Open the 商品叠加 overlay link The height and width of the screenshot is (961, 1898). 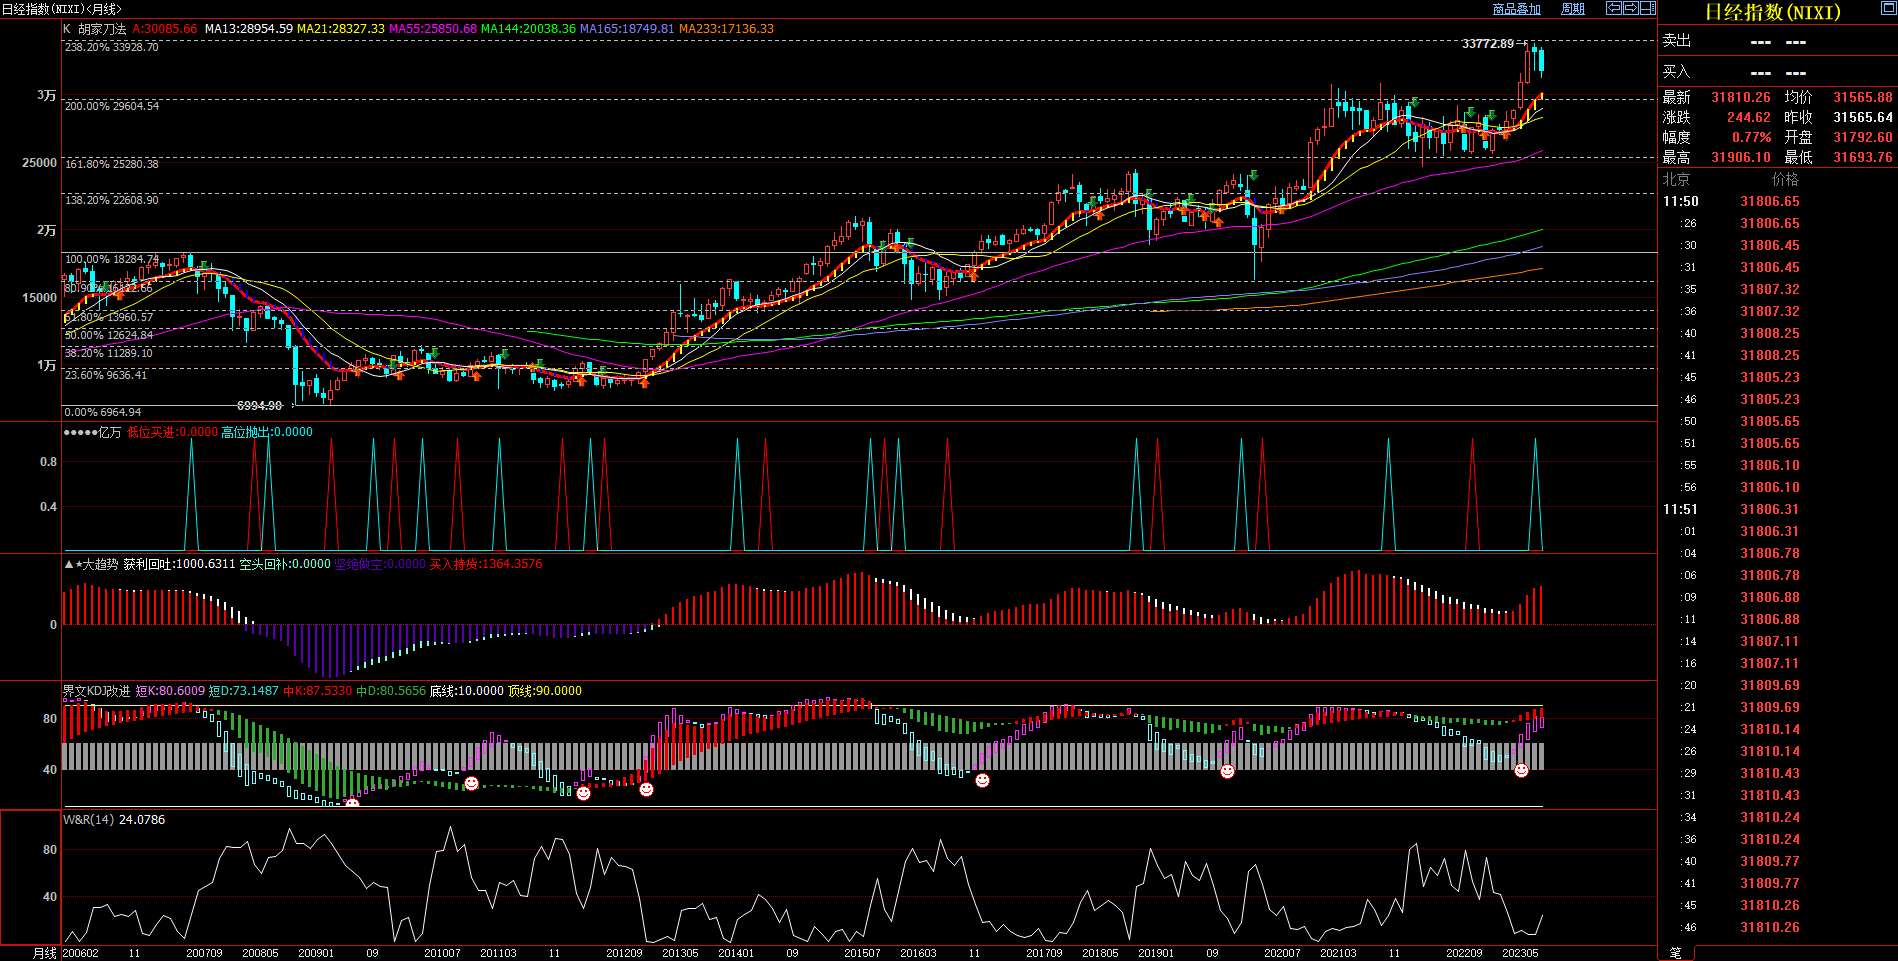[1516, 9]
